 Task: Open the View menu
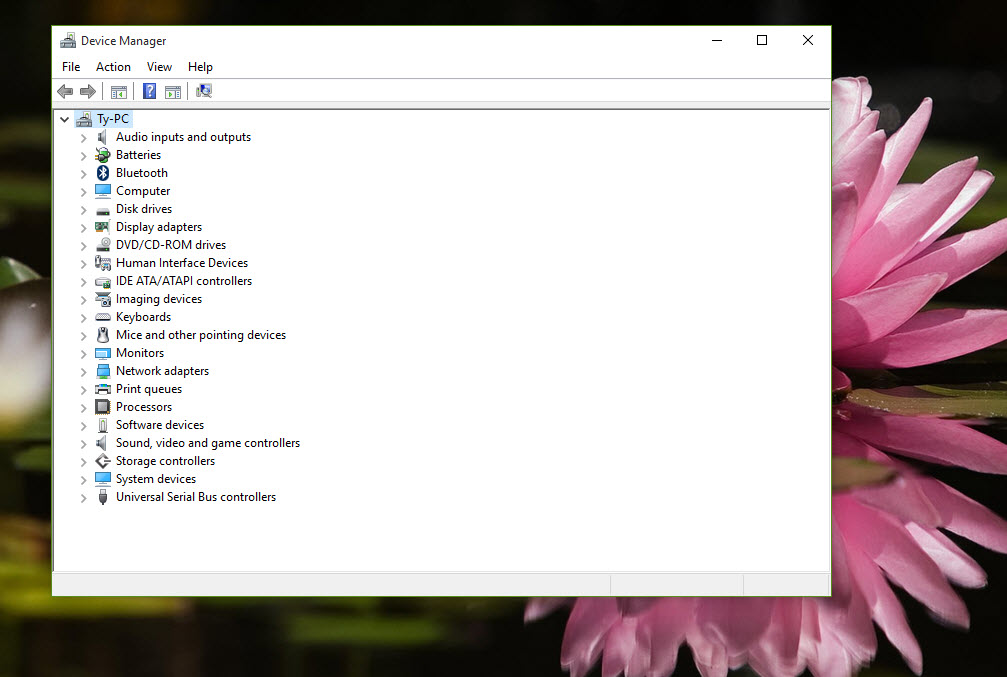(x=159, y=67)
